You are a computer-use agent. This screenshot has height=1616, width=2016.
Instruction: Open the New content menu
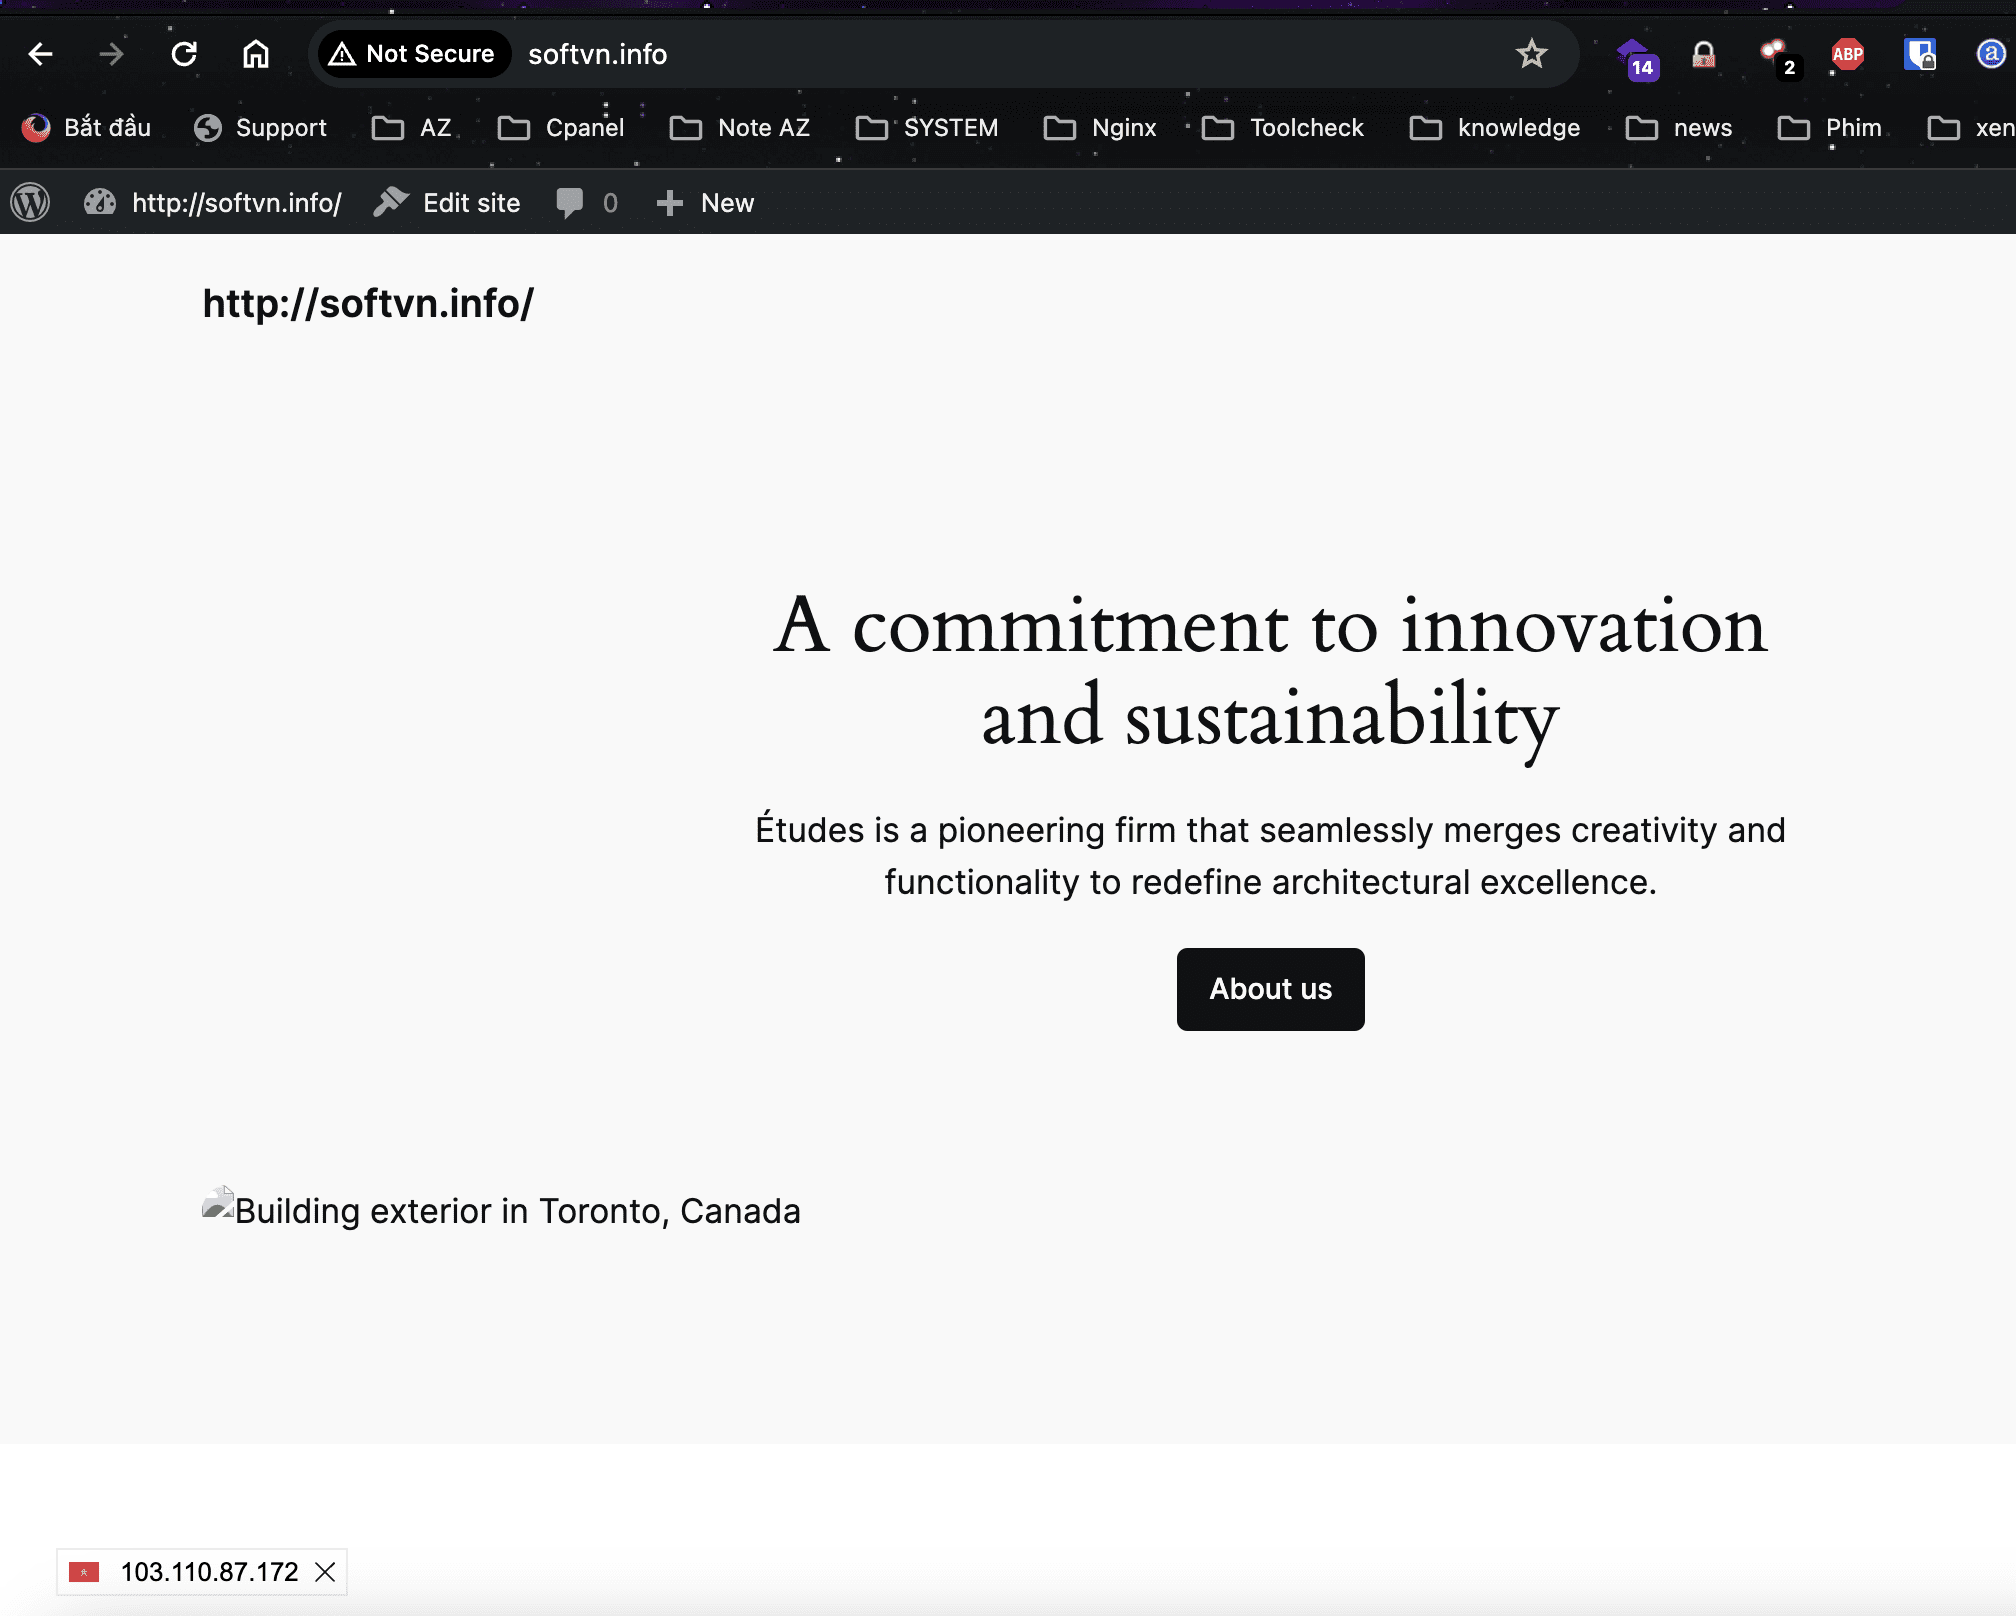point(705,203)
